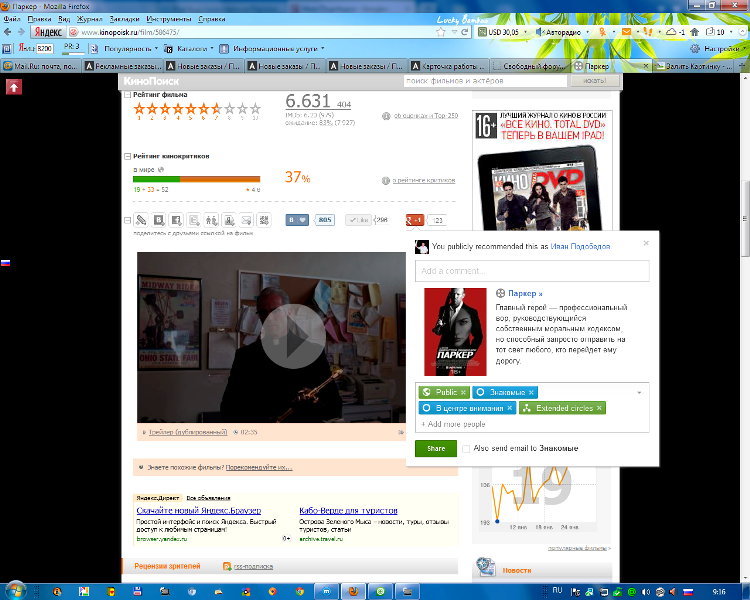Open the Кабо-Верде для туристов ad link
The height and width of the screenshot is (600, 750).
click(348, 511)
